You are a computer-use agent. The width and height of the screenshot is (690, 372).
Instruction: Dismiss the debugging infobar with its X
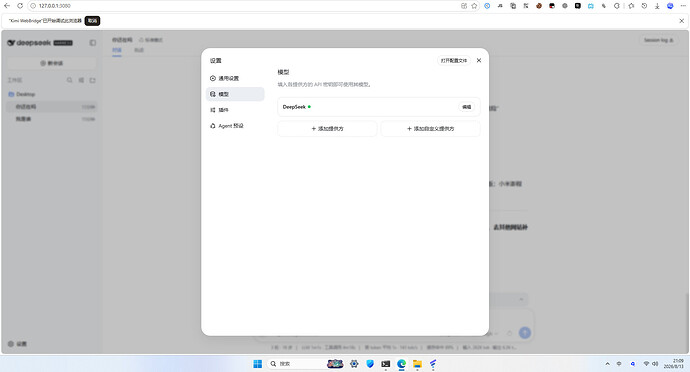tap(682, 21)
